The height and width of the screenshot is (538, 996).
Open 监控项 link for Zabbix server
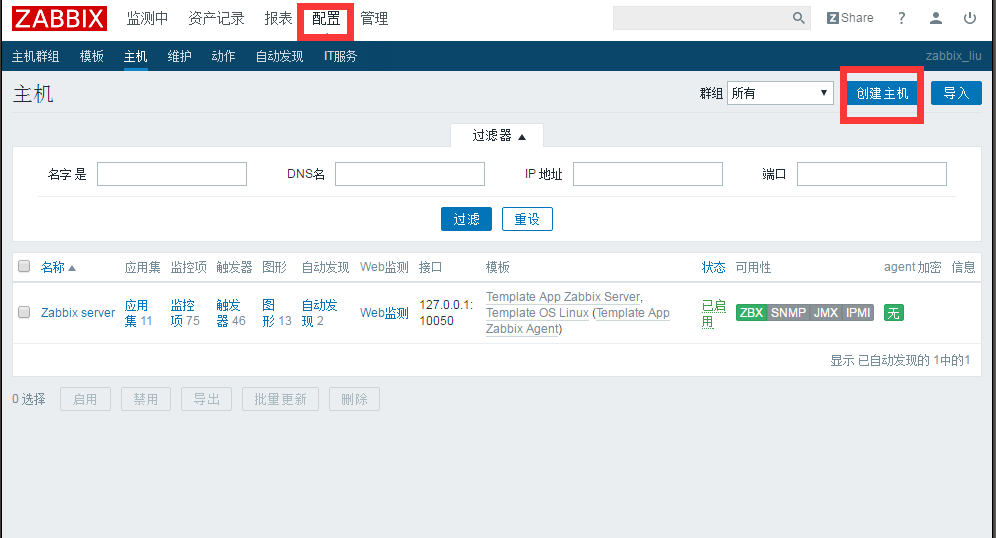click(x=182, y=313)
